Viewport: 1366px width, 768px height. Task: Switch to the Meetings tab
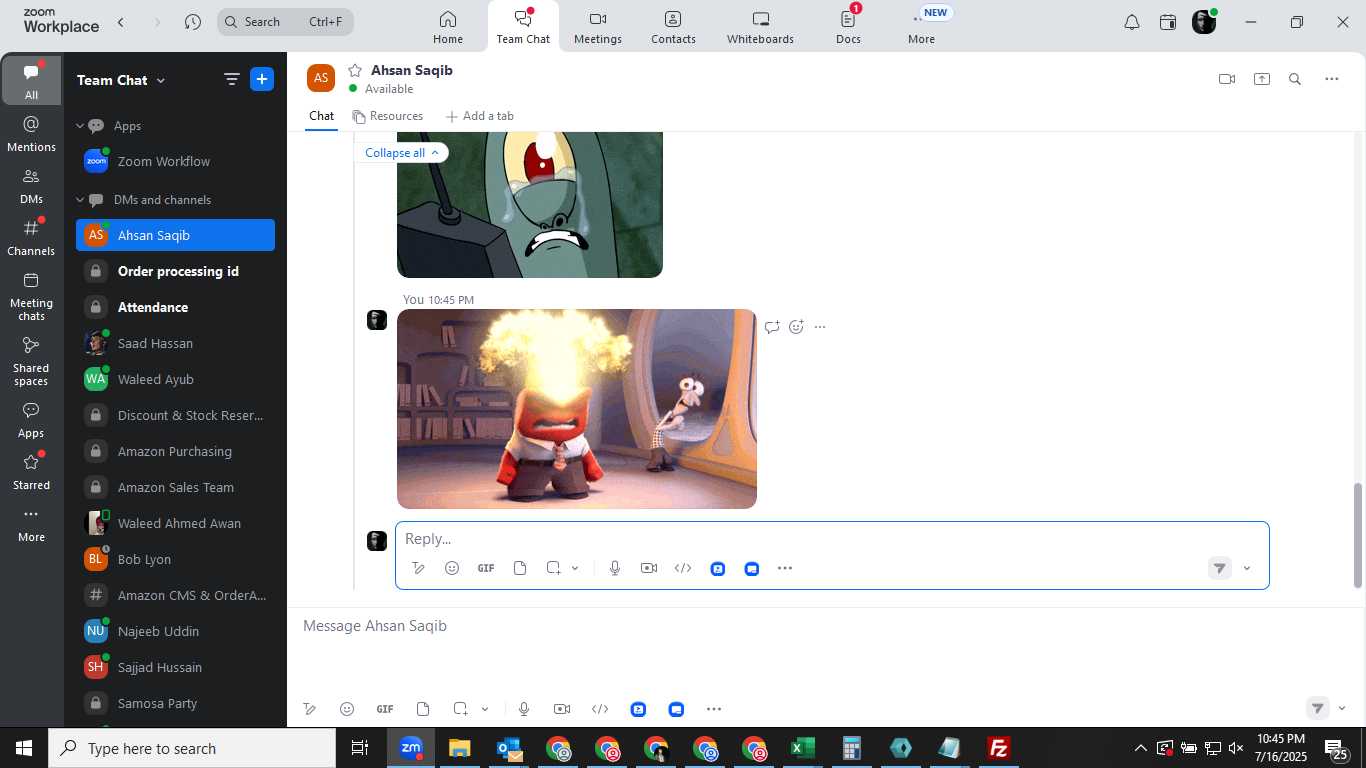(598, 27)
